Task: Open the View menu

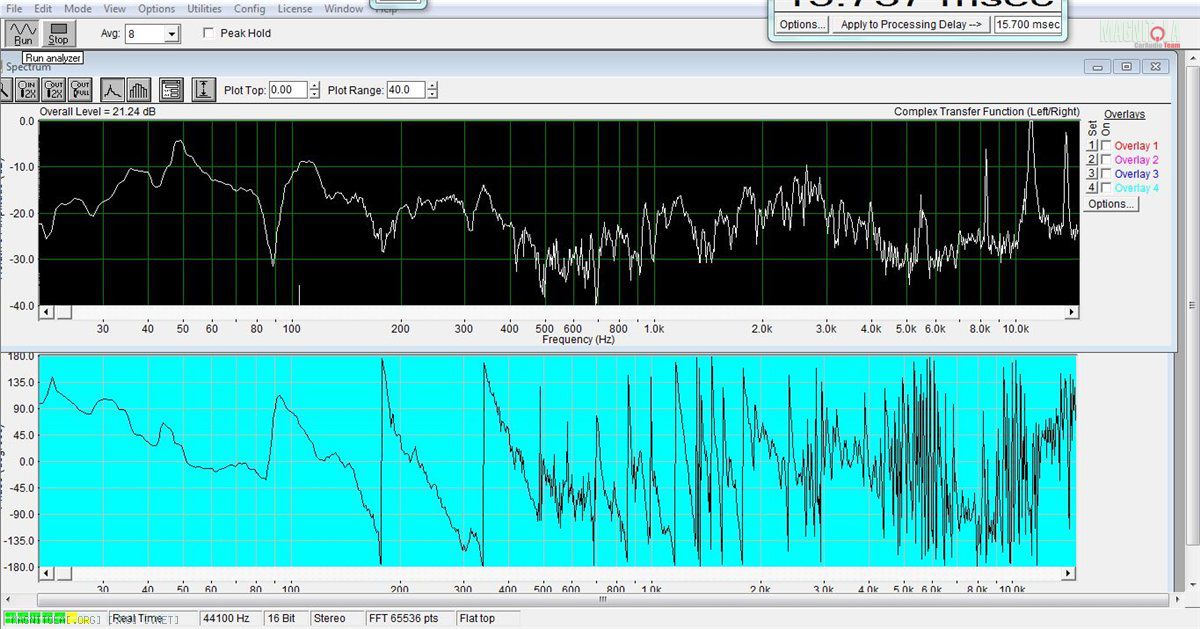Action: click(x=114, y=8)
